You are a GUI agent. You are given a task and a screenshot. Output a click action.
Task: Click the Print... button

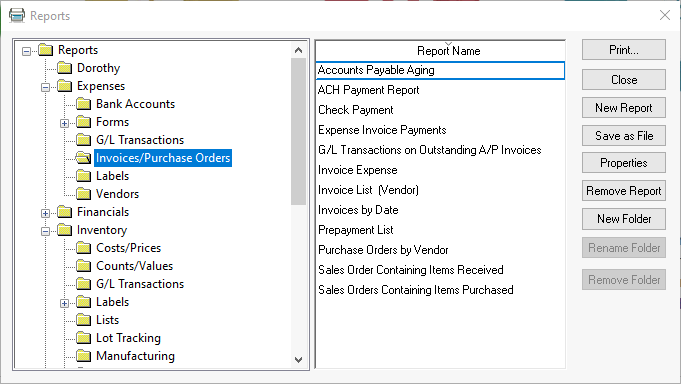624,50
